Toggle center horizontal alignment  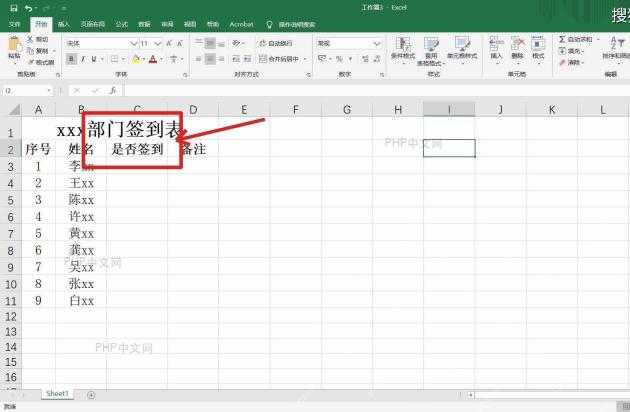tap(210, 59)
